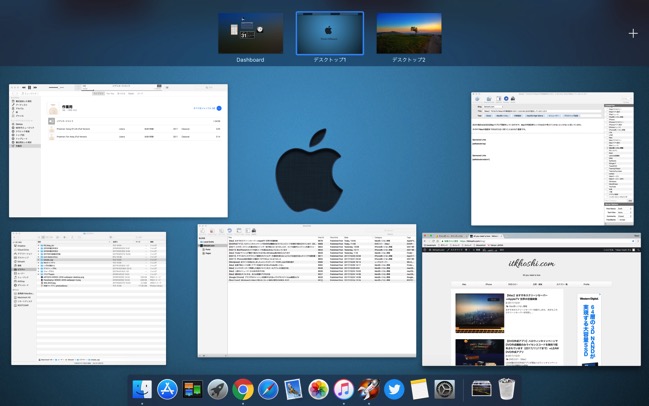This screenshot has width=649, height=406.
Task: Open the yellow notepad Dock icon
Action: [x=419, y=389]
